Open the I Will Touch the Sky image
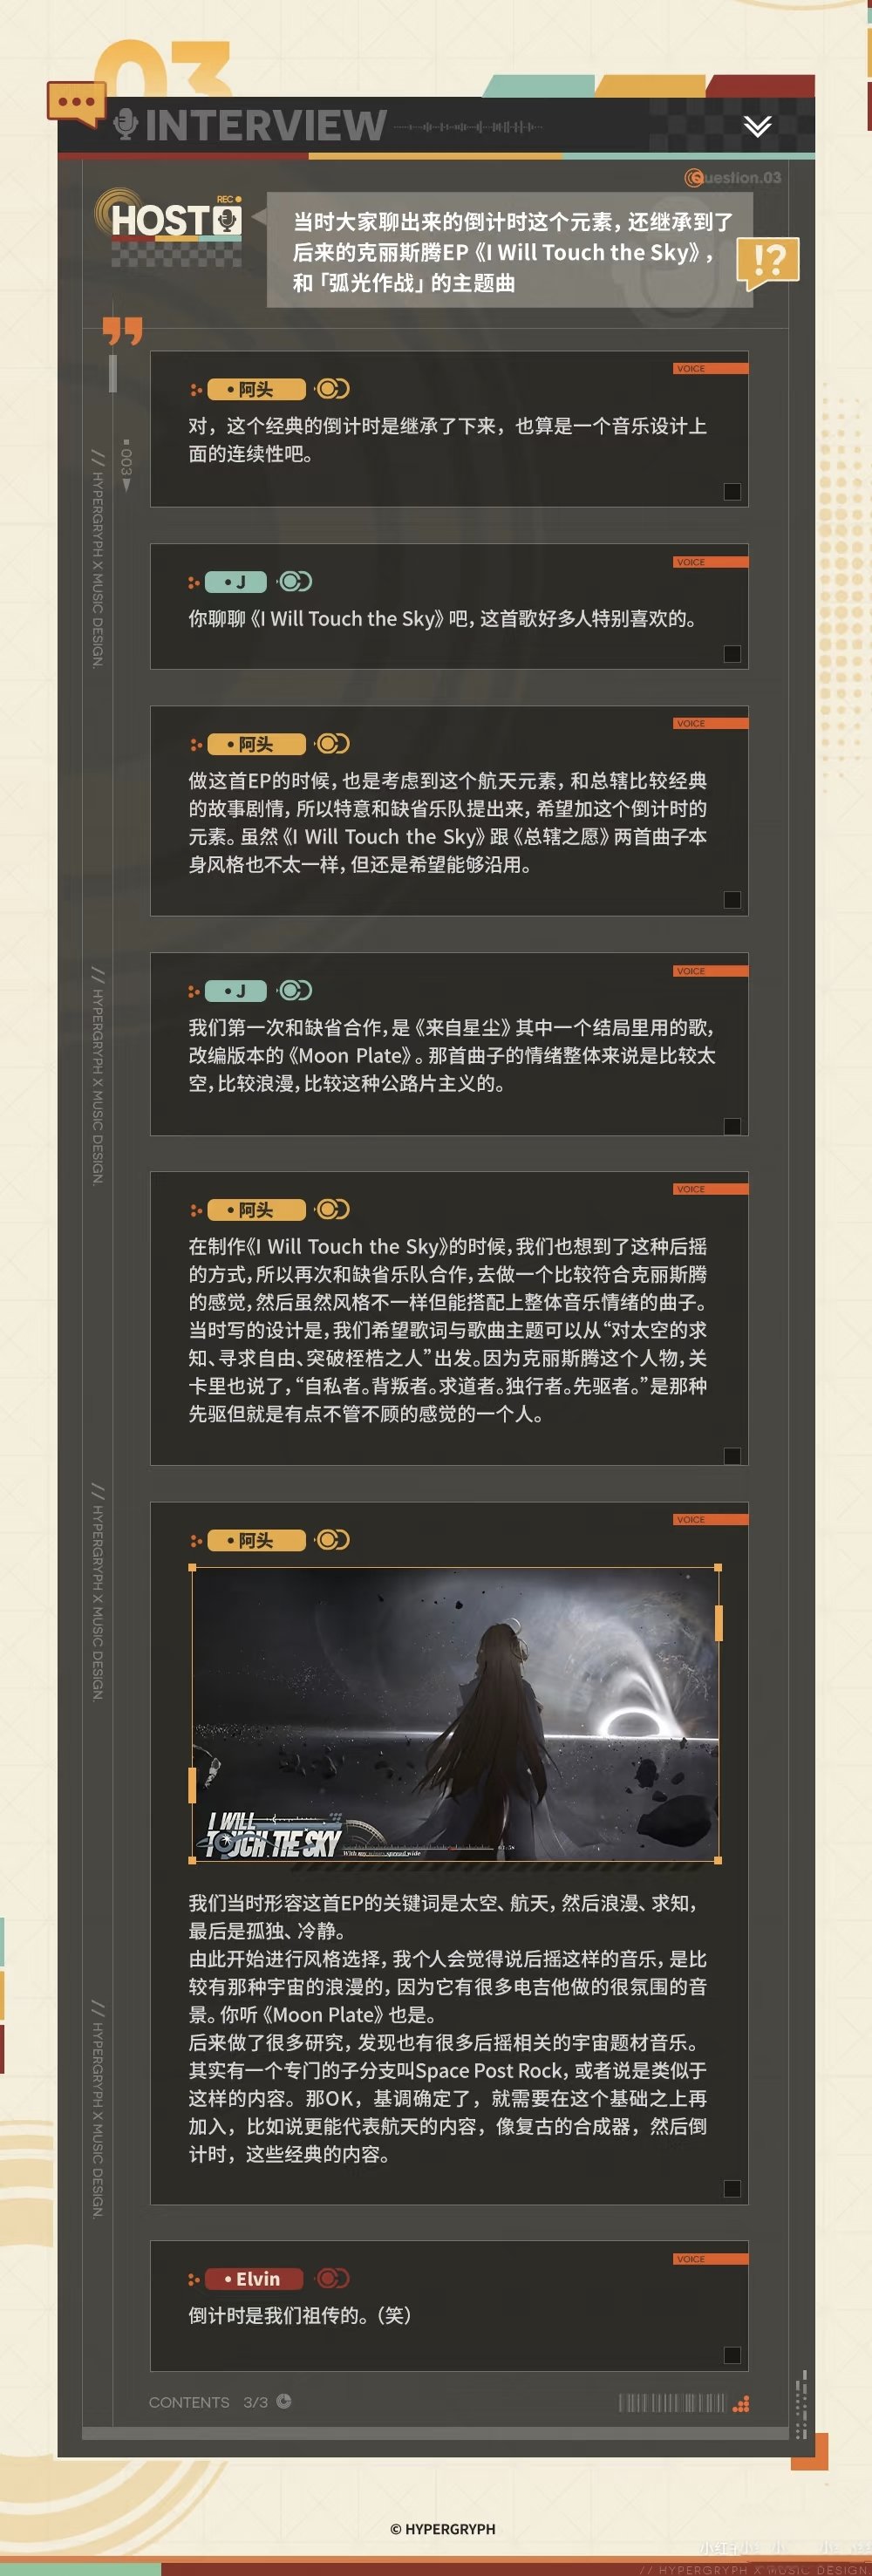This screenshot has width=872, height=2576. coord(455,1715)
